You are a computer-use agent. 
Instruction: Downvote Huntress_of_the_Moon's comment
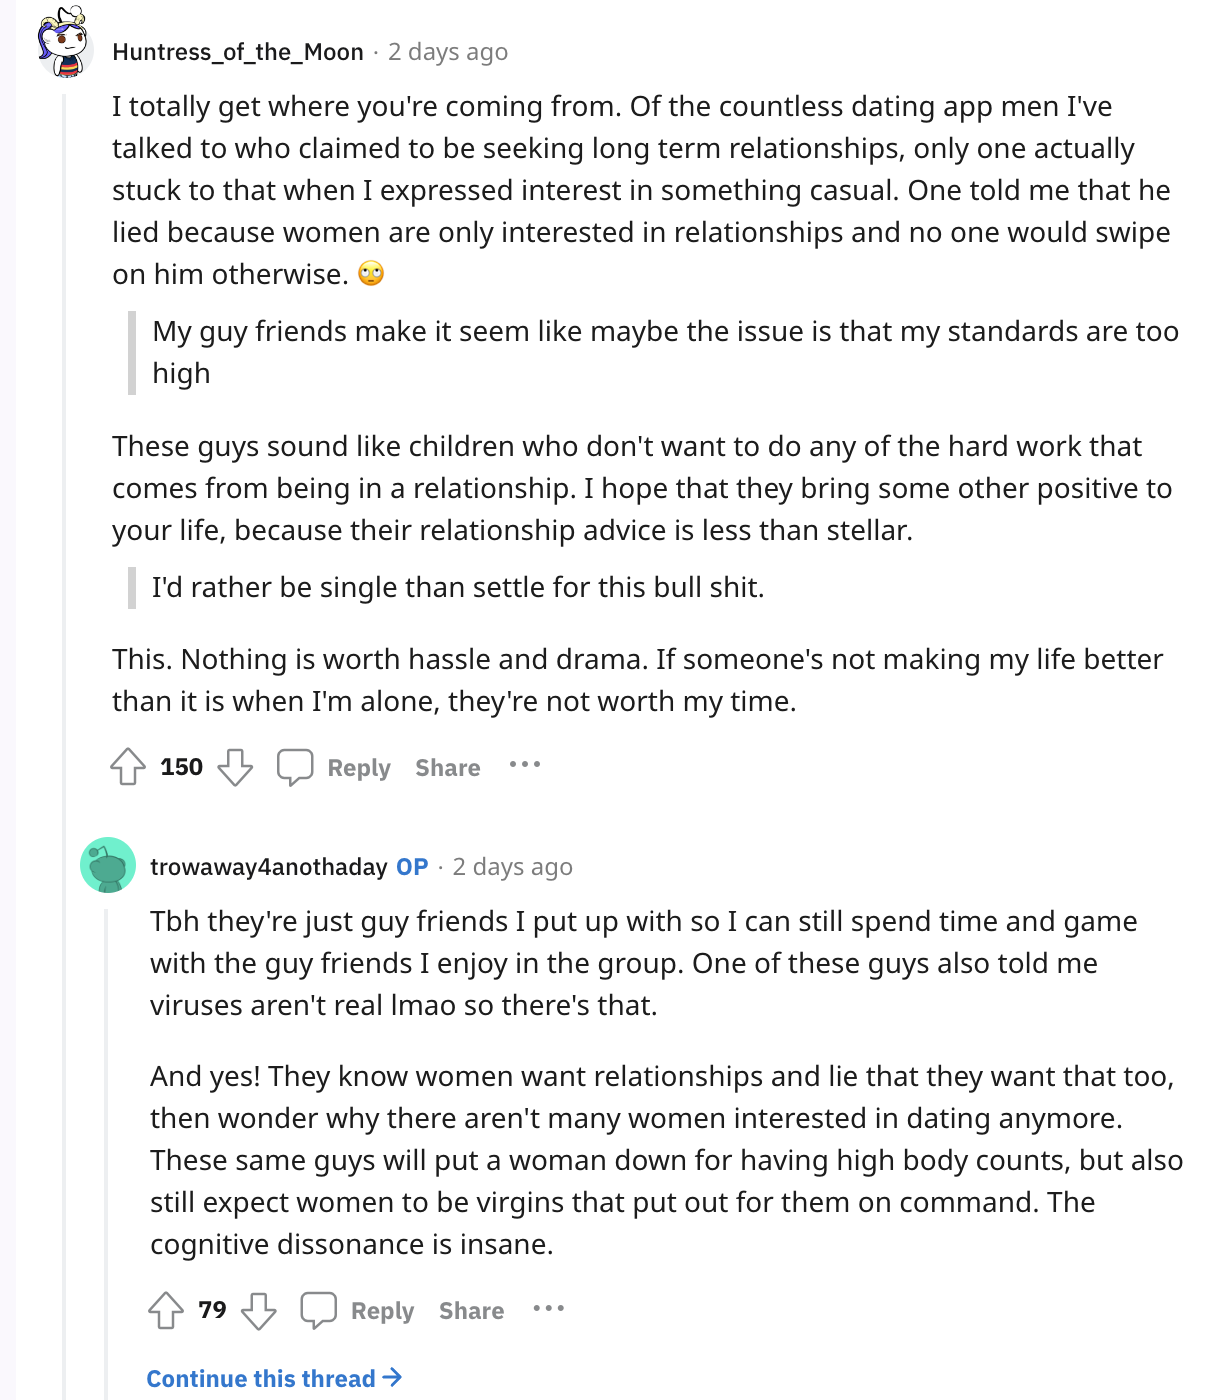click(235, 767)
